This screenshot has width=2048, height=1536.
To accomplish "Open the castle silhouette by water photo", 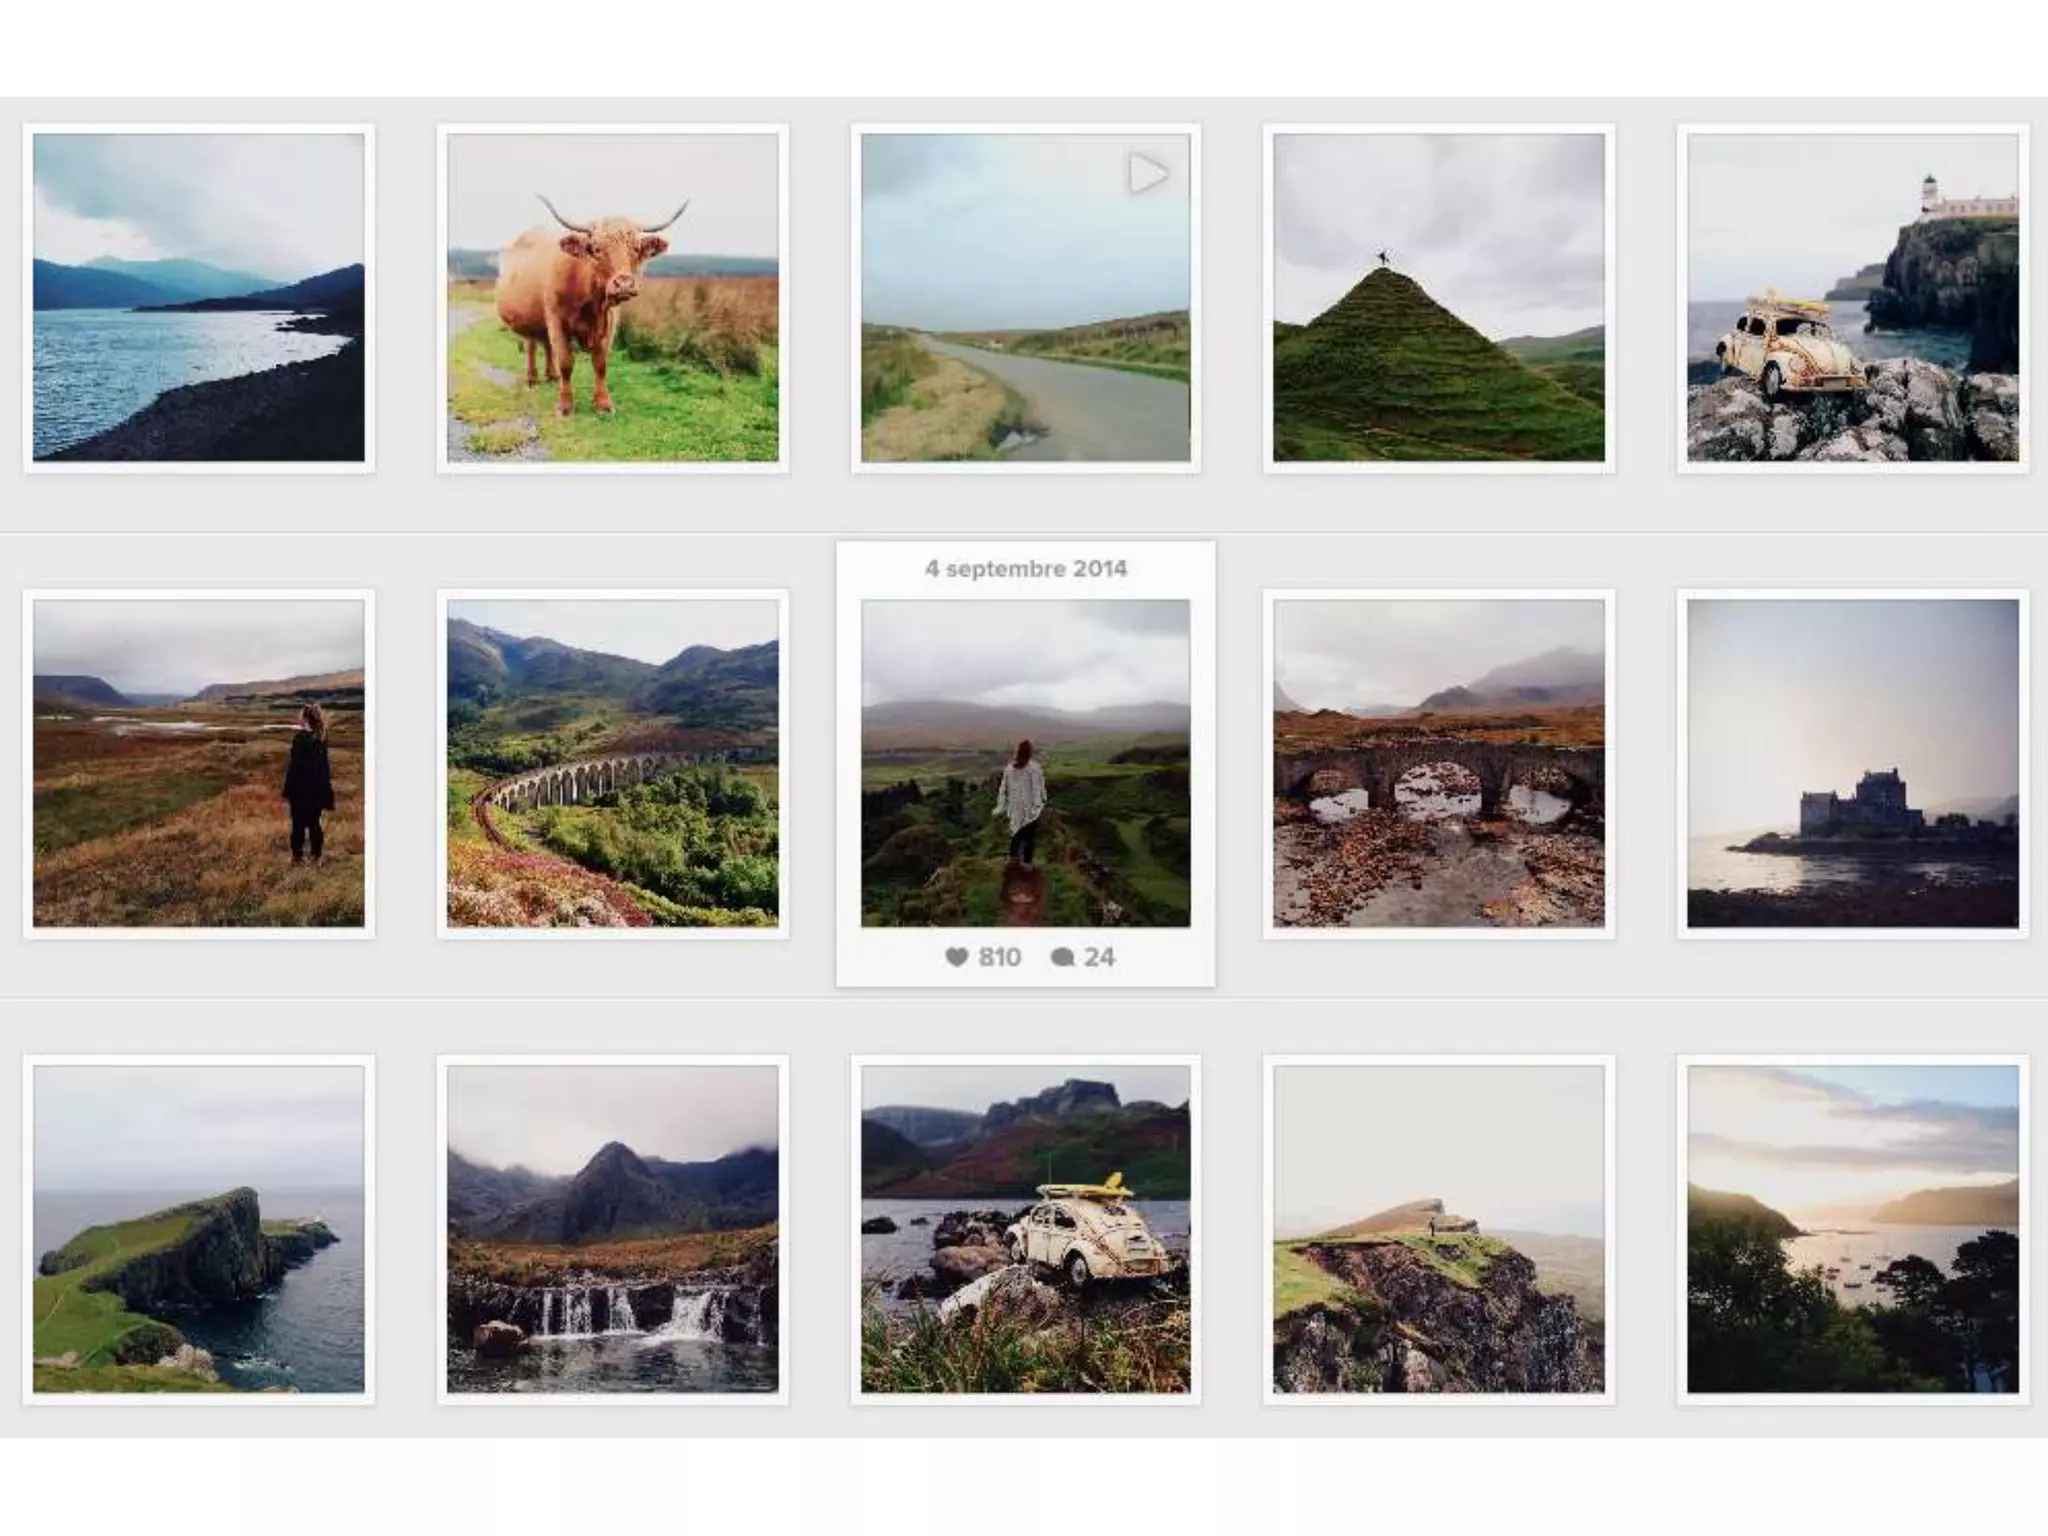I will pyautogui.click(x=1852, y=763).
